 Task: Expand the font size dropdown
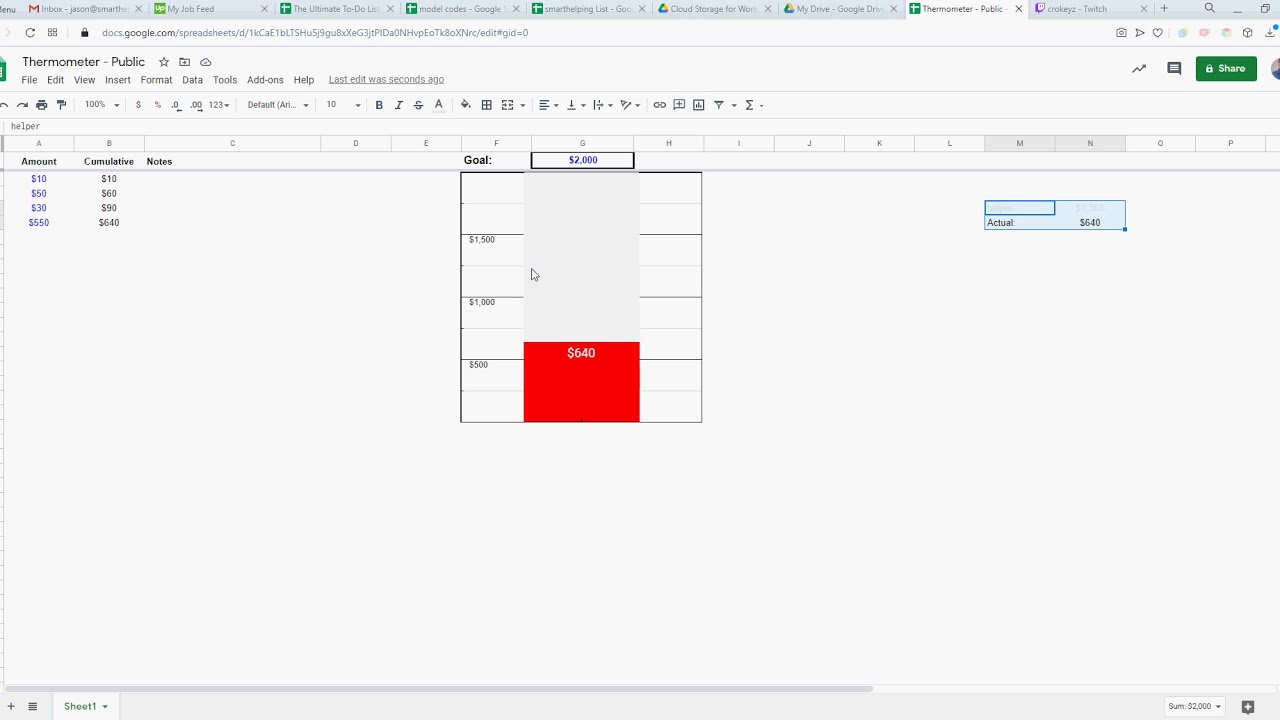pyautogui.click(x=343, y=105)
